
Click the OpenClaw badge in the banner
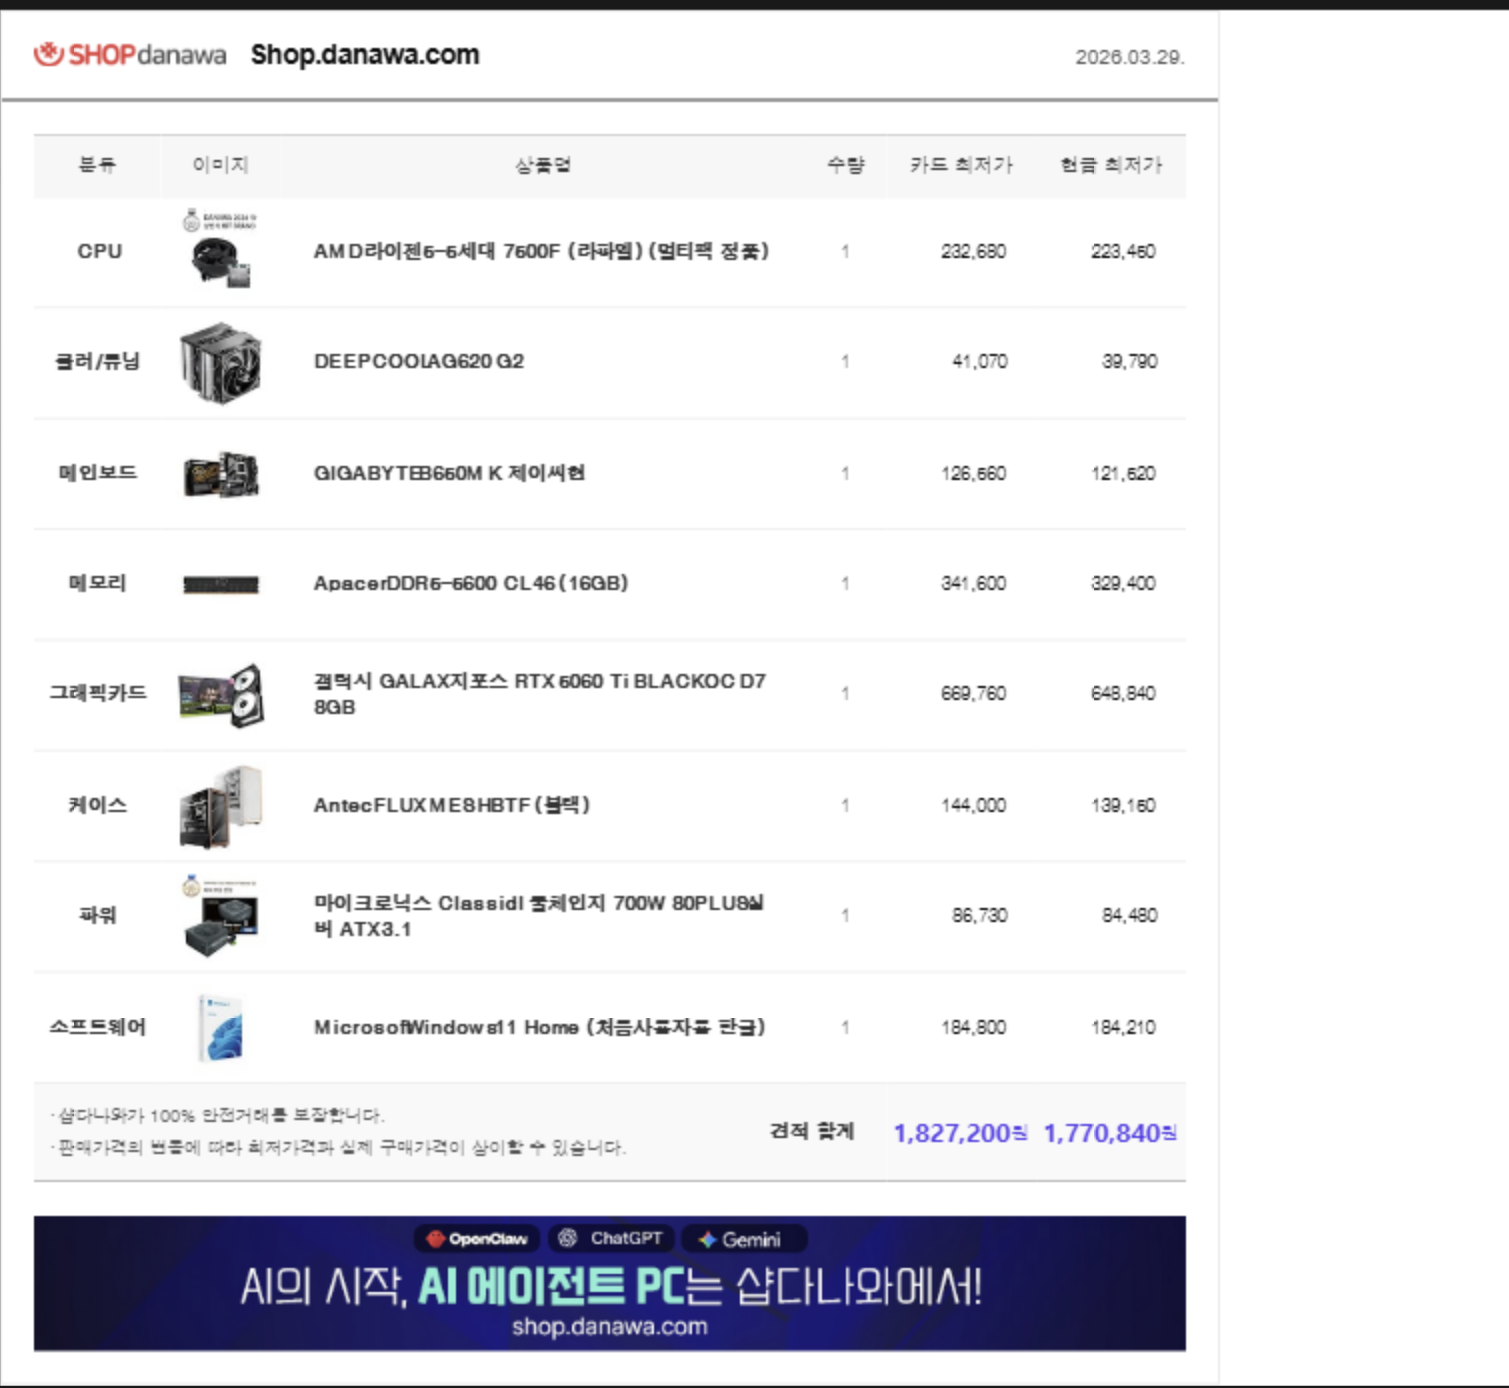click(x=477, y=1239)
